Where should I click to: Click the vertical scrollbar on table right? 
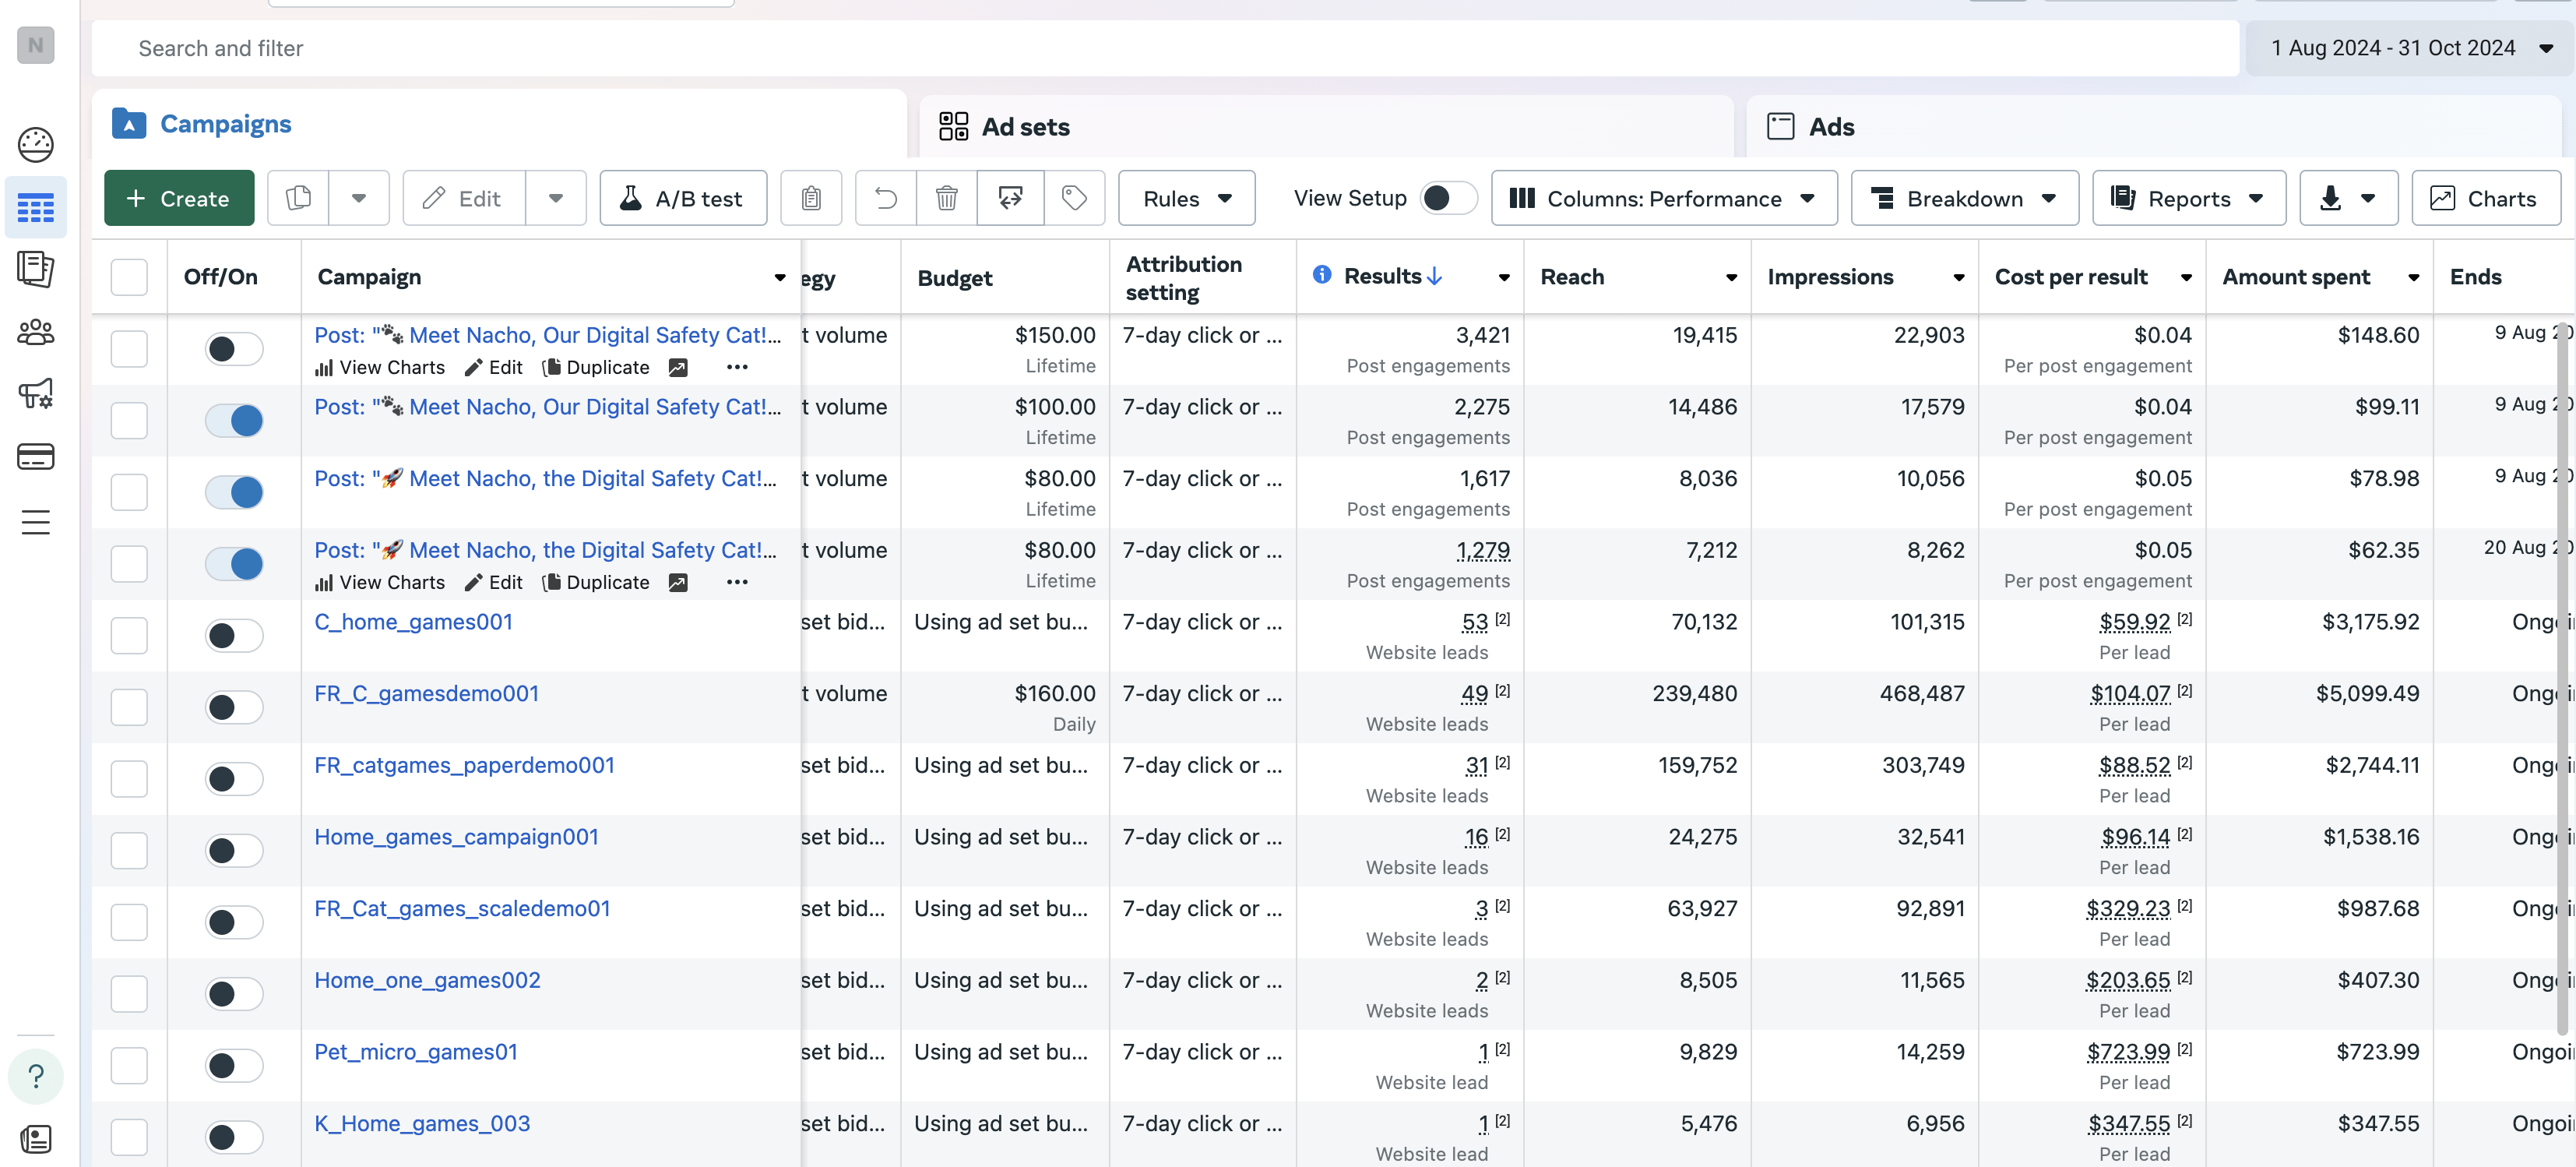pos(2562,680)
